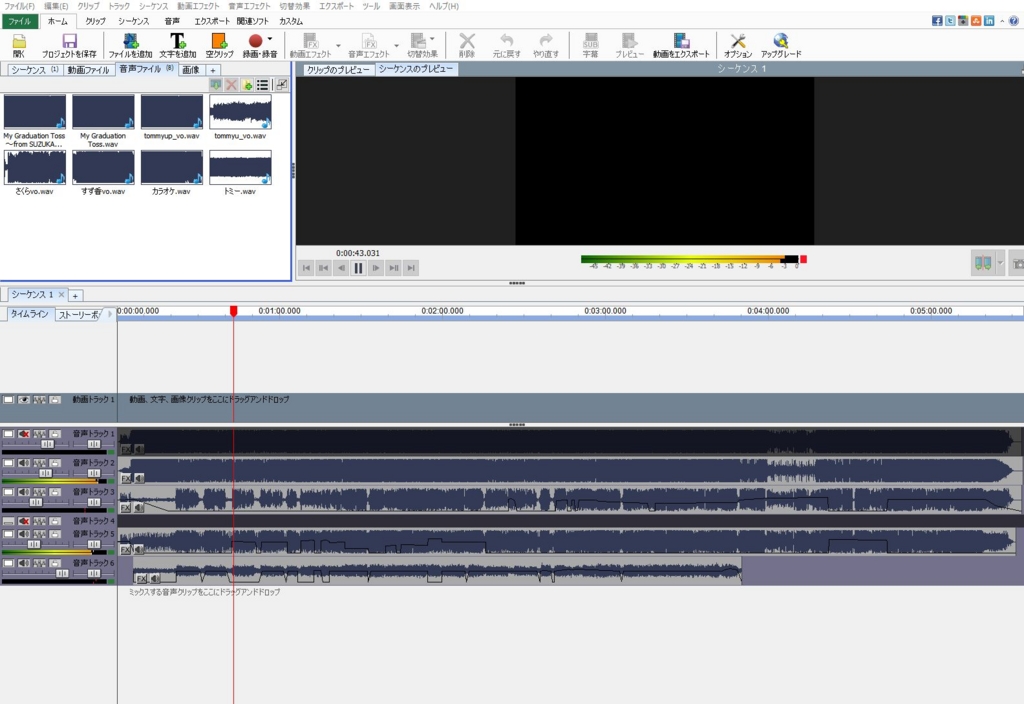Image resolution: width=1024 pixels, height=704 pixels.
Task: Switch to 動画ファイル bin tab
Action: [x=88, y=70]
